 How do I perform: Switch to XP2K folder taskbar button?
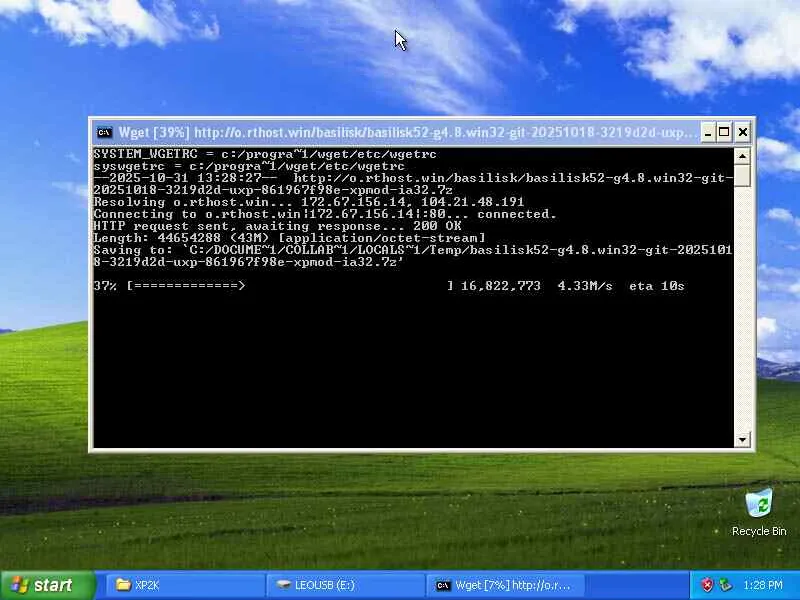coord(186,585)
